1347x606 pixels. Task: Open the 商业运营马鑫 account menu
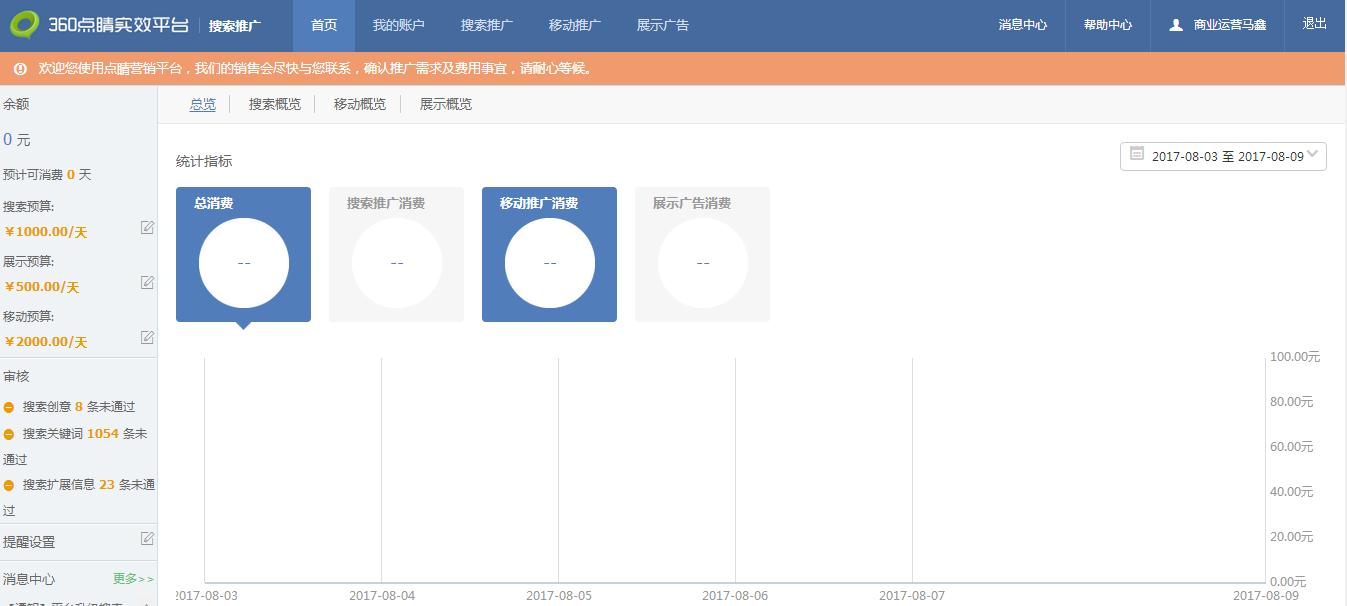click(1229, 25)
